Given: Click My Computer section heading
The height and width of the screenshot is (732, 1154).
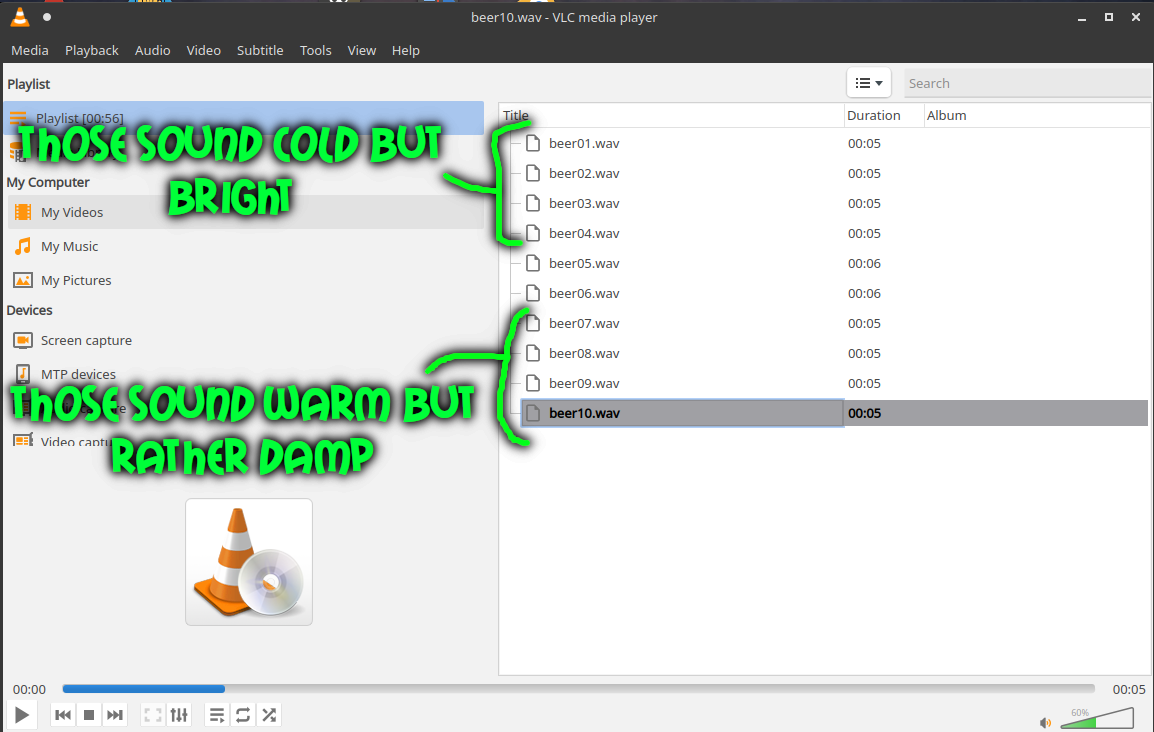Looking at the screenshot, I should click(48, 182).
